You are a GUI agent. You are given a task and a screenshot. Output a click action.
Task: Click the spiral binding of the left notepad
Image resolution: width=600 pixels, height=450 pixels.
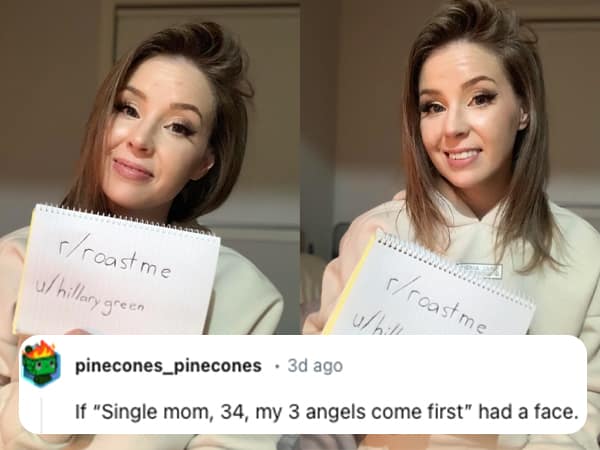(x=126, y=219)
